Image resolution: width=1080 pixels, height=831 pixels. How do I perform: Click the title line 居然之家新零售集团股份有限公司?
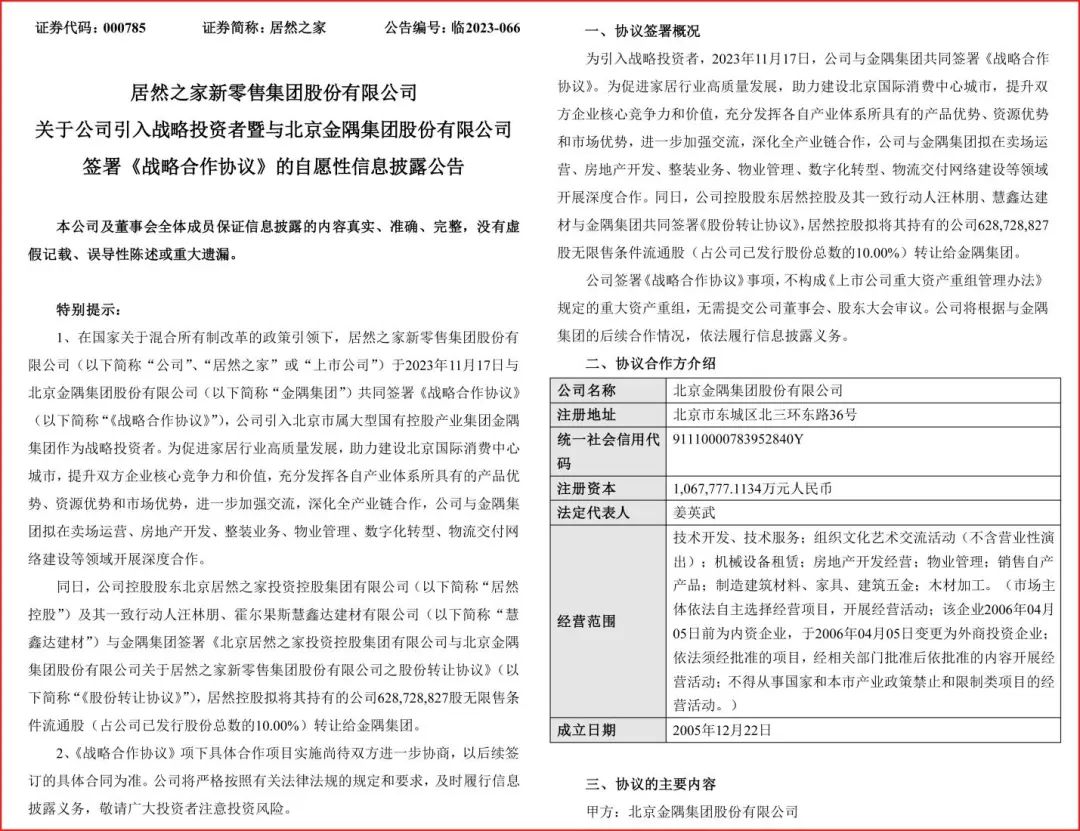[x=273, y=93]
